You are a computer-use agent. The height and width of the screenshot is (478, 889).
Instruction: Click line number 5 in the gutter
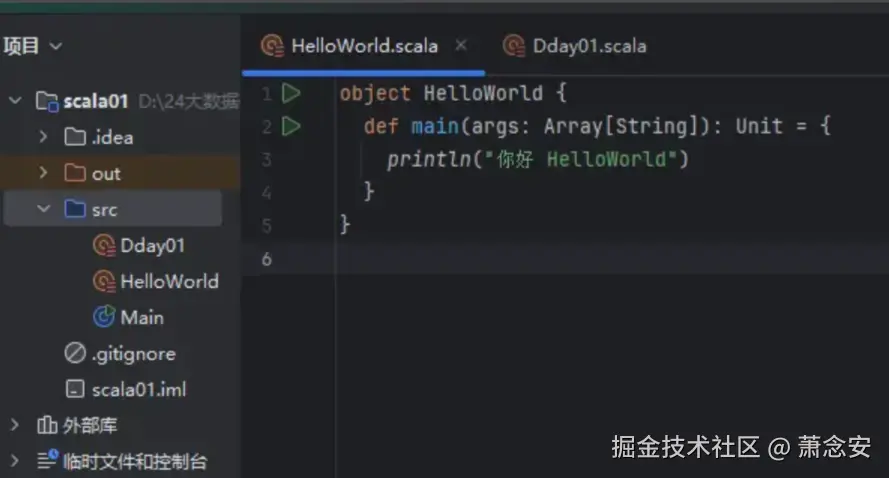(266, 226)
